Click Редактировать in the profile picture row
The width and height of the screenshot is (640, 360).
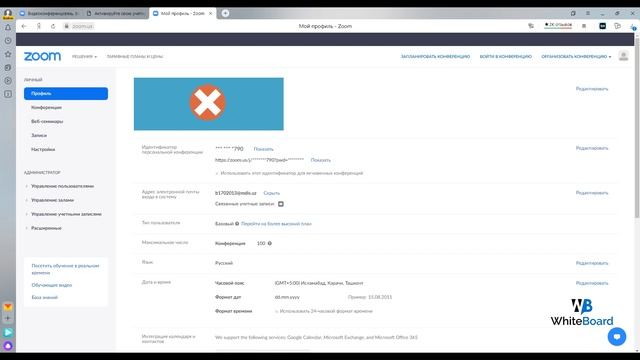[591, 89]
